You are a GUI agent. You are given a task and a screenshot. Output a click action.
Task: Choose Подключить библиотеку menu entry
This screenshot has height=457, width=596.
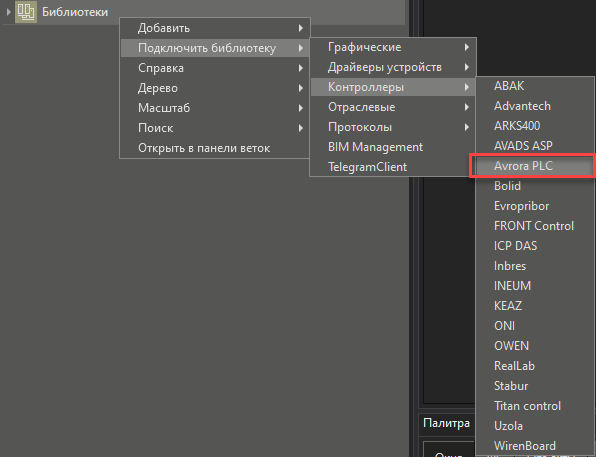[215, 48]
